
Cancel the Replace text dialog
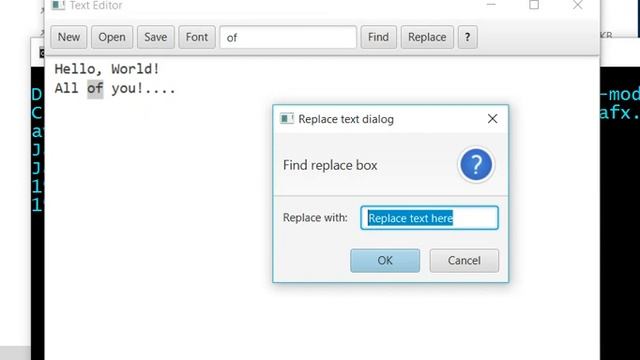tap(464, 260)
